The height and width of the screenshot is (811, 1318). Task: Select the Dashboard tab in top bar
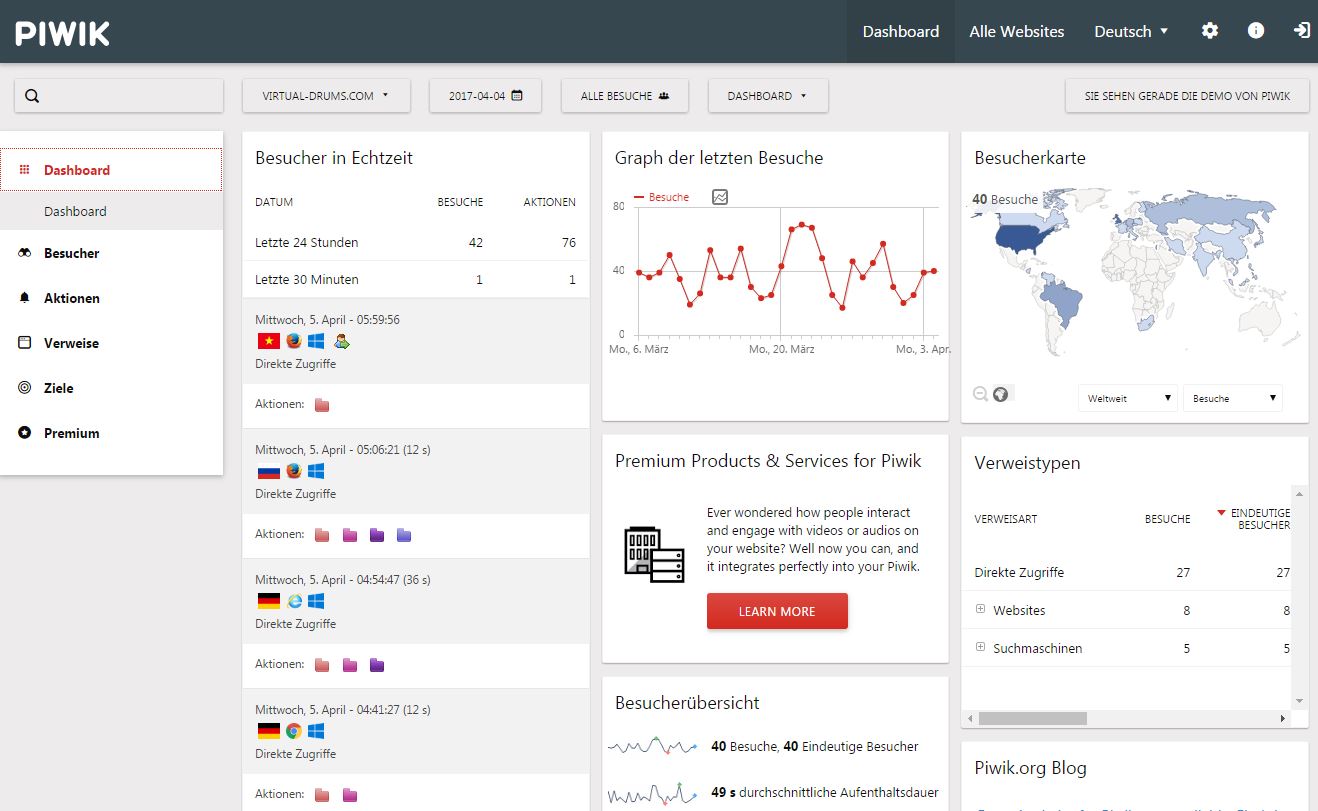pyautogui.click(x=900, y=31)
